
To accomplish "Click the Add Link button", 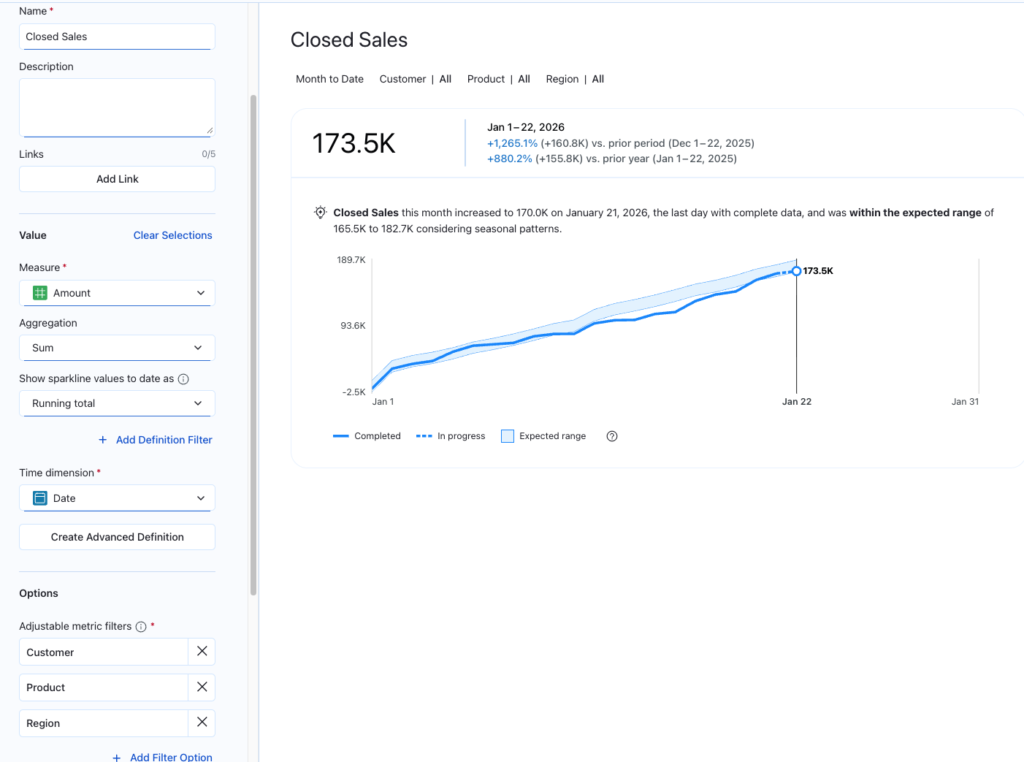I will 117,179.
